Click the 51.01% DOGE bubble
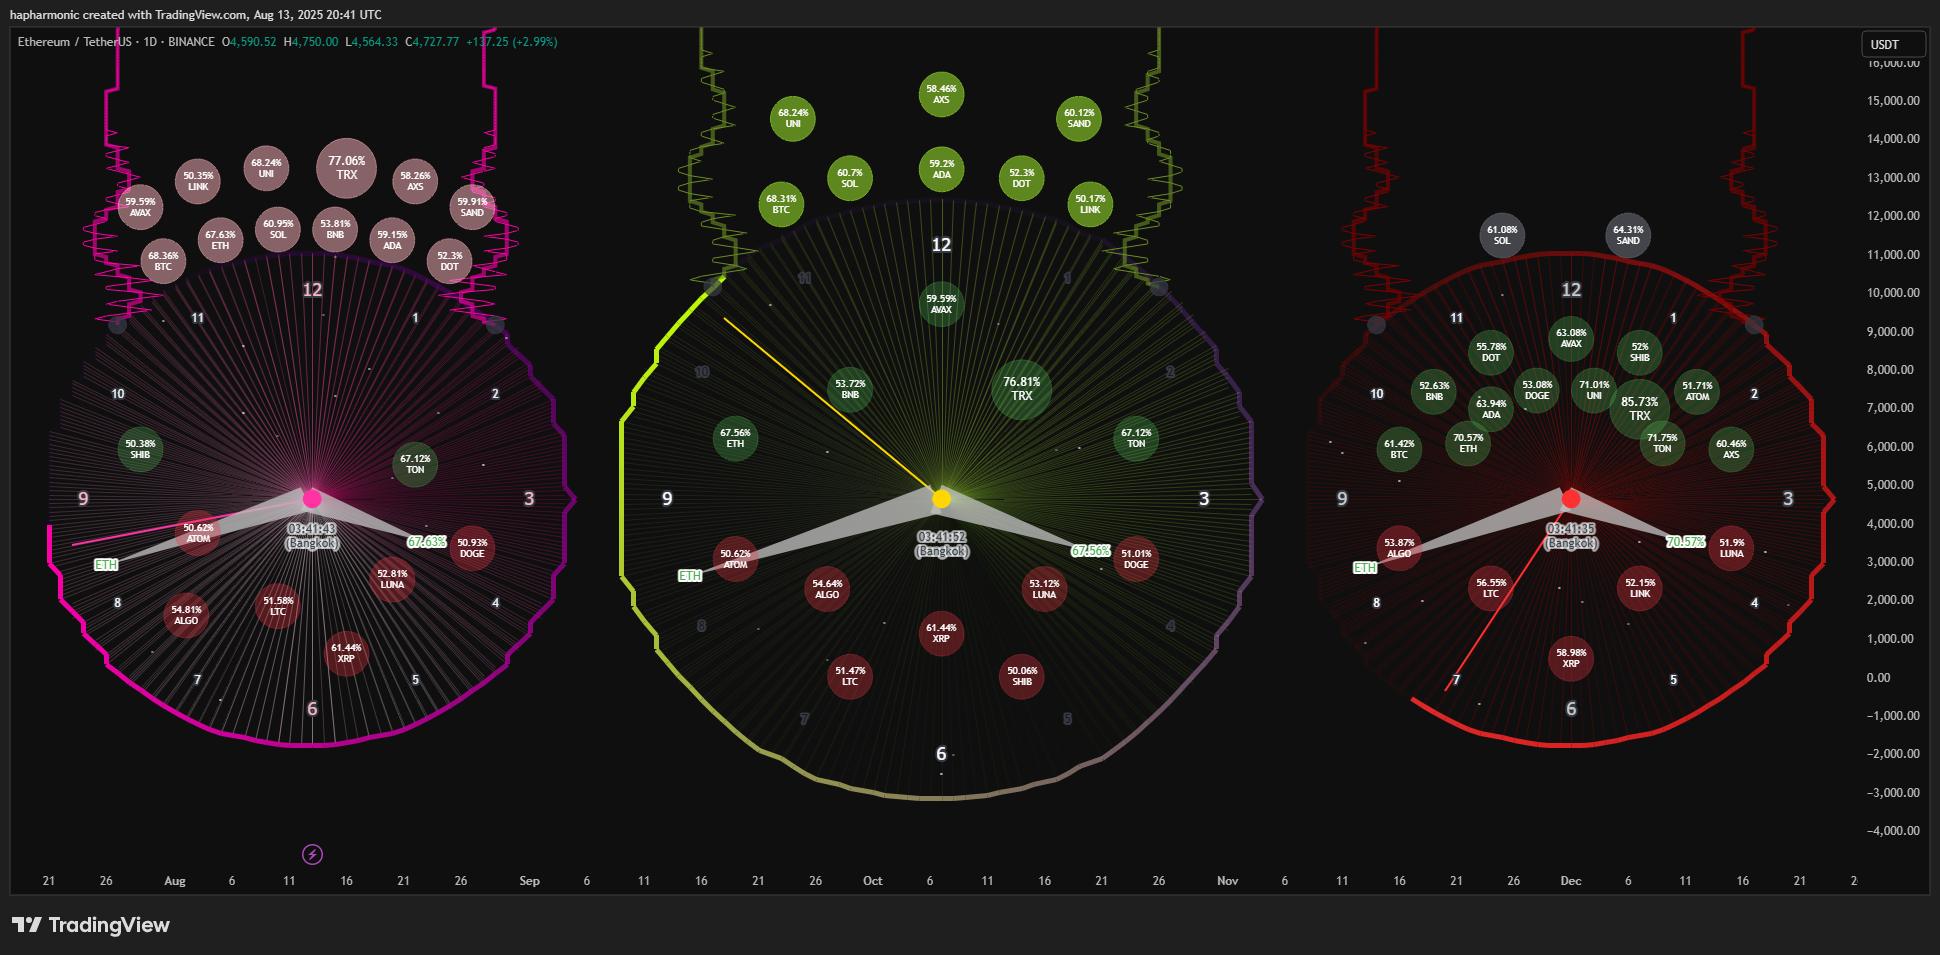This screenshot has width=1940, height=955. click(x=1136, y=558)
